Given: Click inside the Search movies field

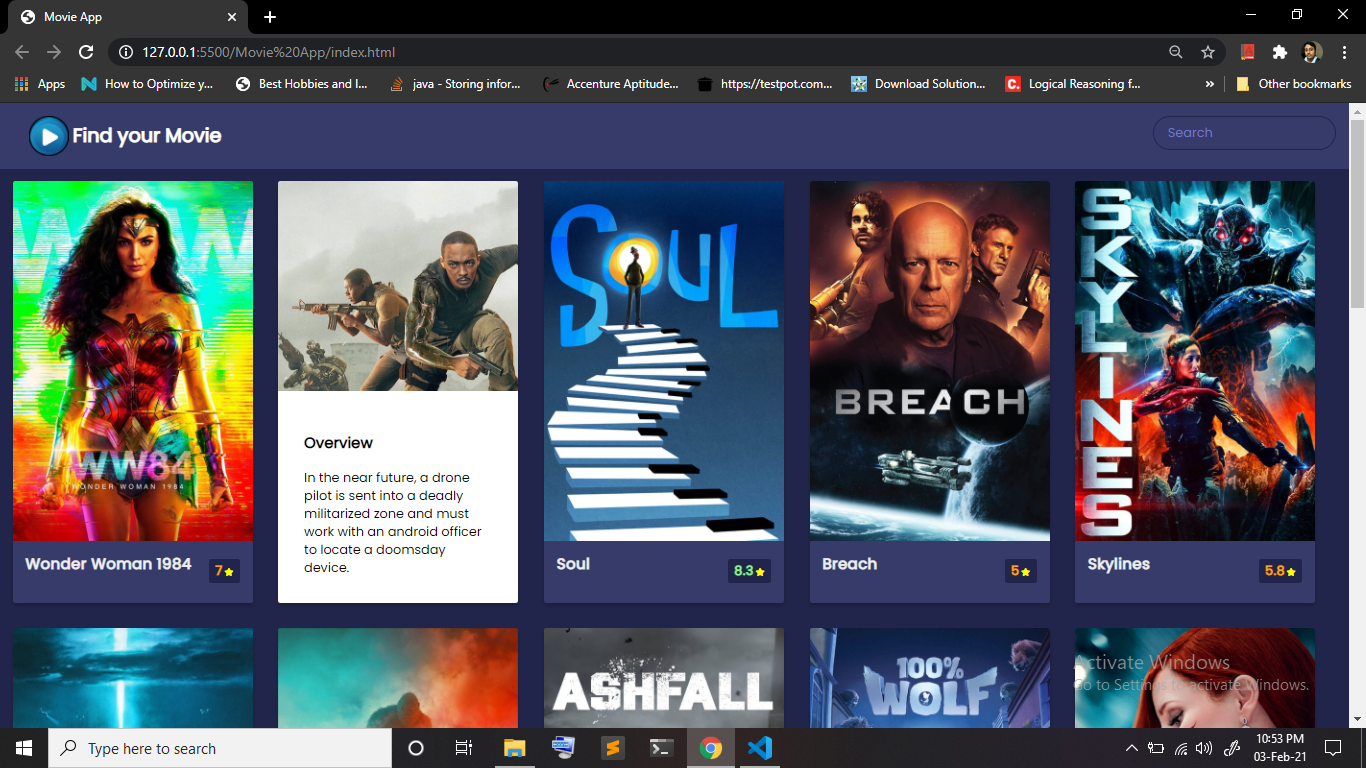Looking at the screenshot, I should (x=1243, y=132).
